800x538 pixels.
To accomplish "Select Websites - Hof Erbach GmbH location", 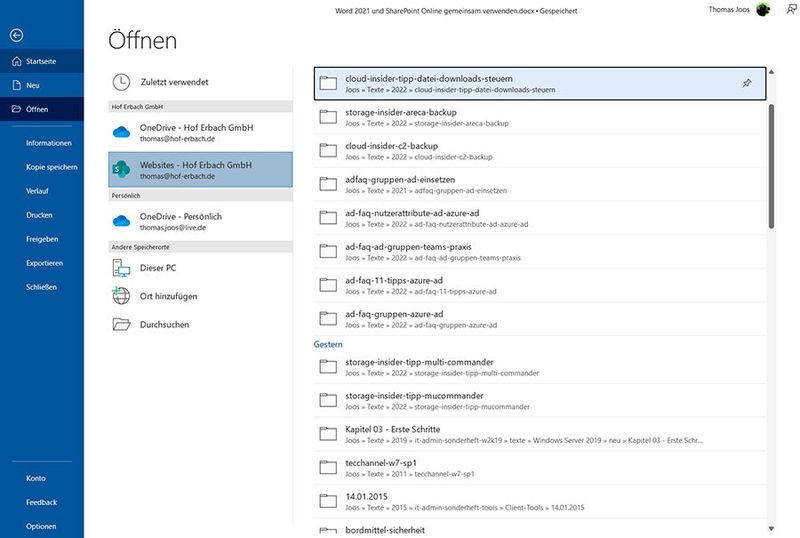I will click(x=201, y=169).
